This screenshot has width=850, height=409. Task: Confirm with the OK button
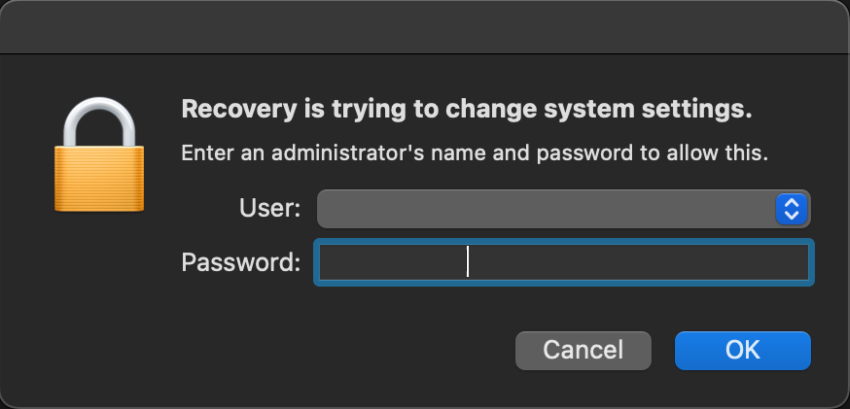coord(742,350)
